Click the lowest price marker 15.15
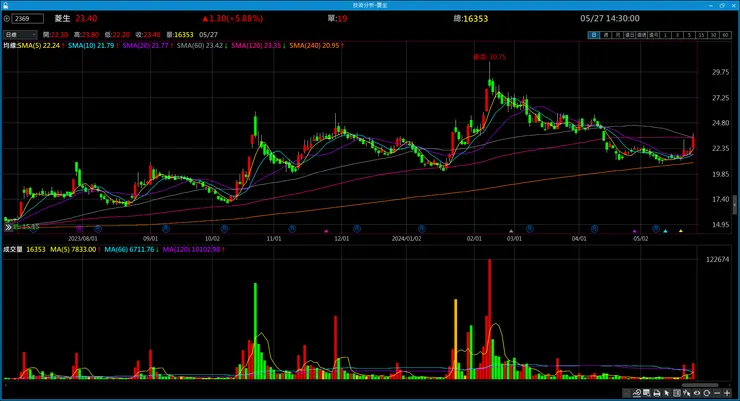The image size is (740, 401). 26,227
